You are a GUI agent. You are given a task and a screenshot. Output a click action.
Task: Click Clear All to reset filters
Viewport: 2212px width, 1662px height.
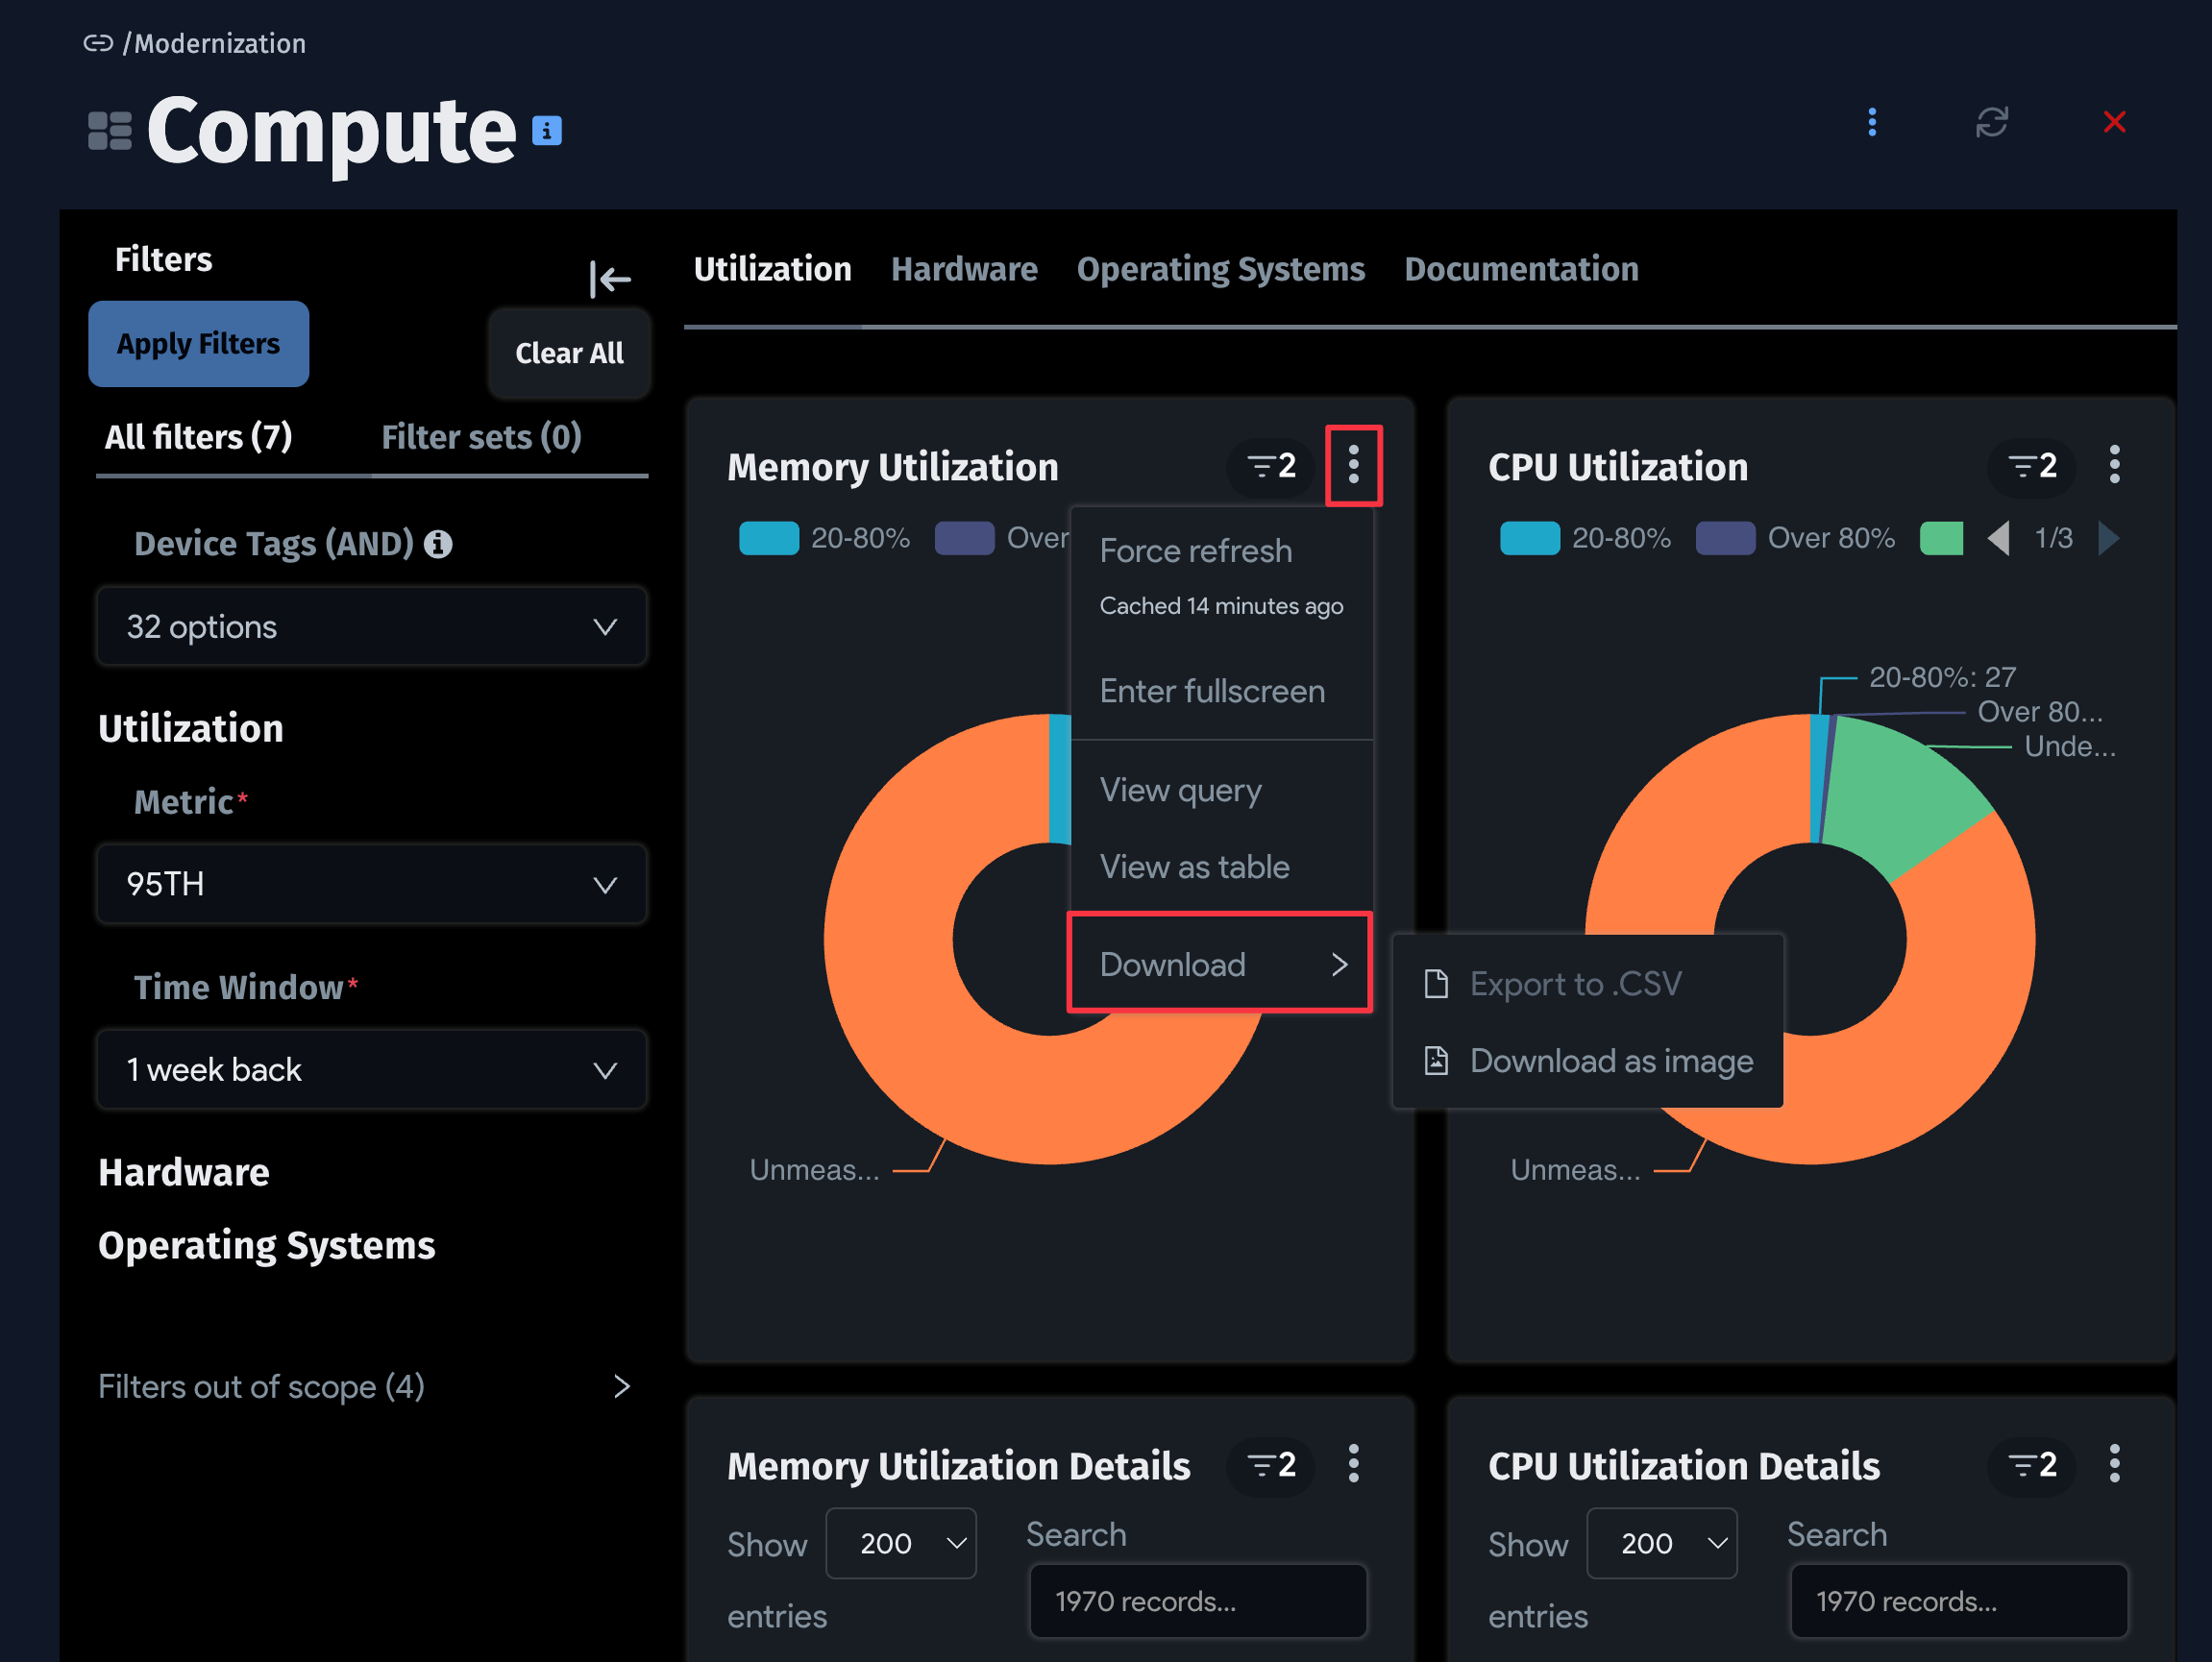(x=569, y=353)
